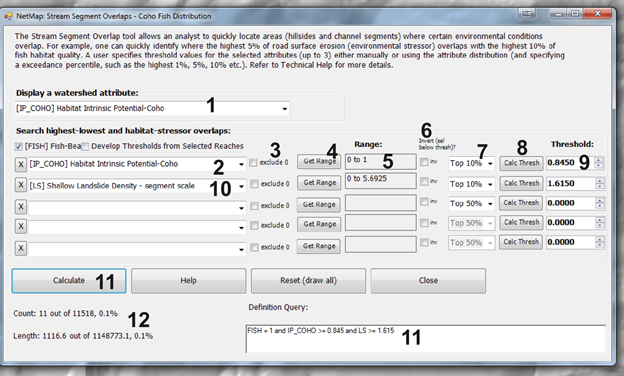
Task: Click the Count: 11 out of 11518 text
Action: pos(66,314)
